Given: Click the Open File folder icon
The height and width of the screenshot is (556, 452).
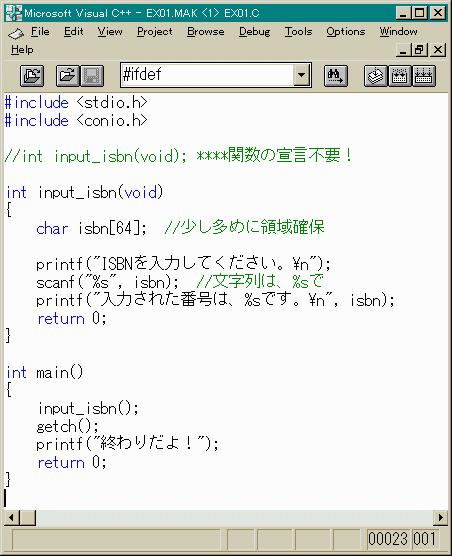Looking at the screenshot, I should coord(68,76).
